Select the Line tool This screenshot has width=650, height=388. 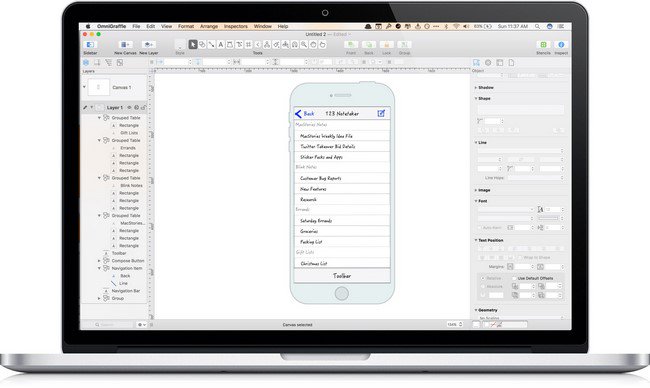point(211,44)
